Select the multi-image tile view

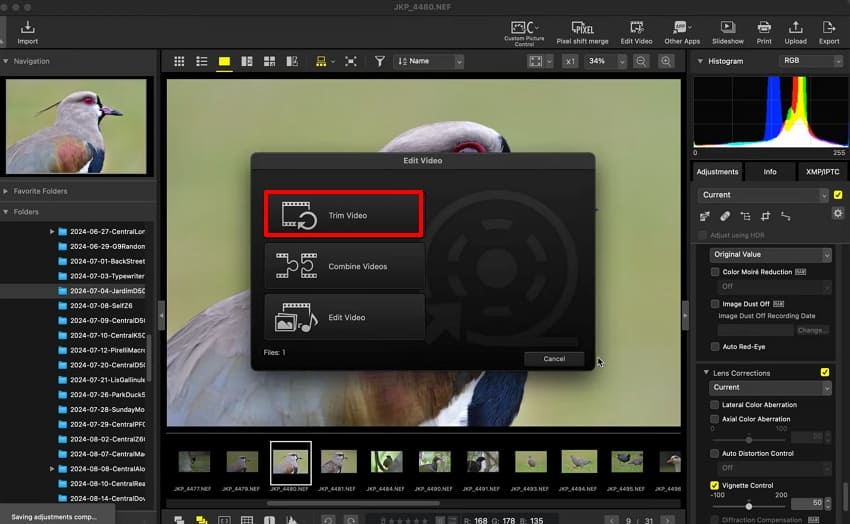[269, 61]
